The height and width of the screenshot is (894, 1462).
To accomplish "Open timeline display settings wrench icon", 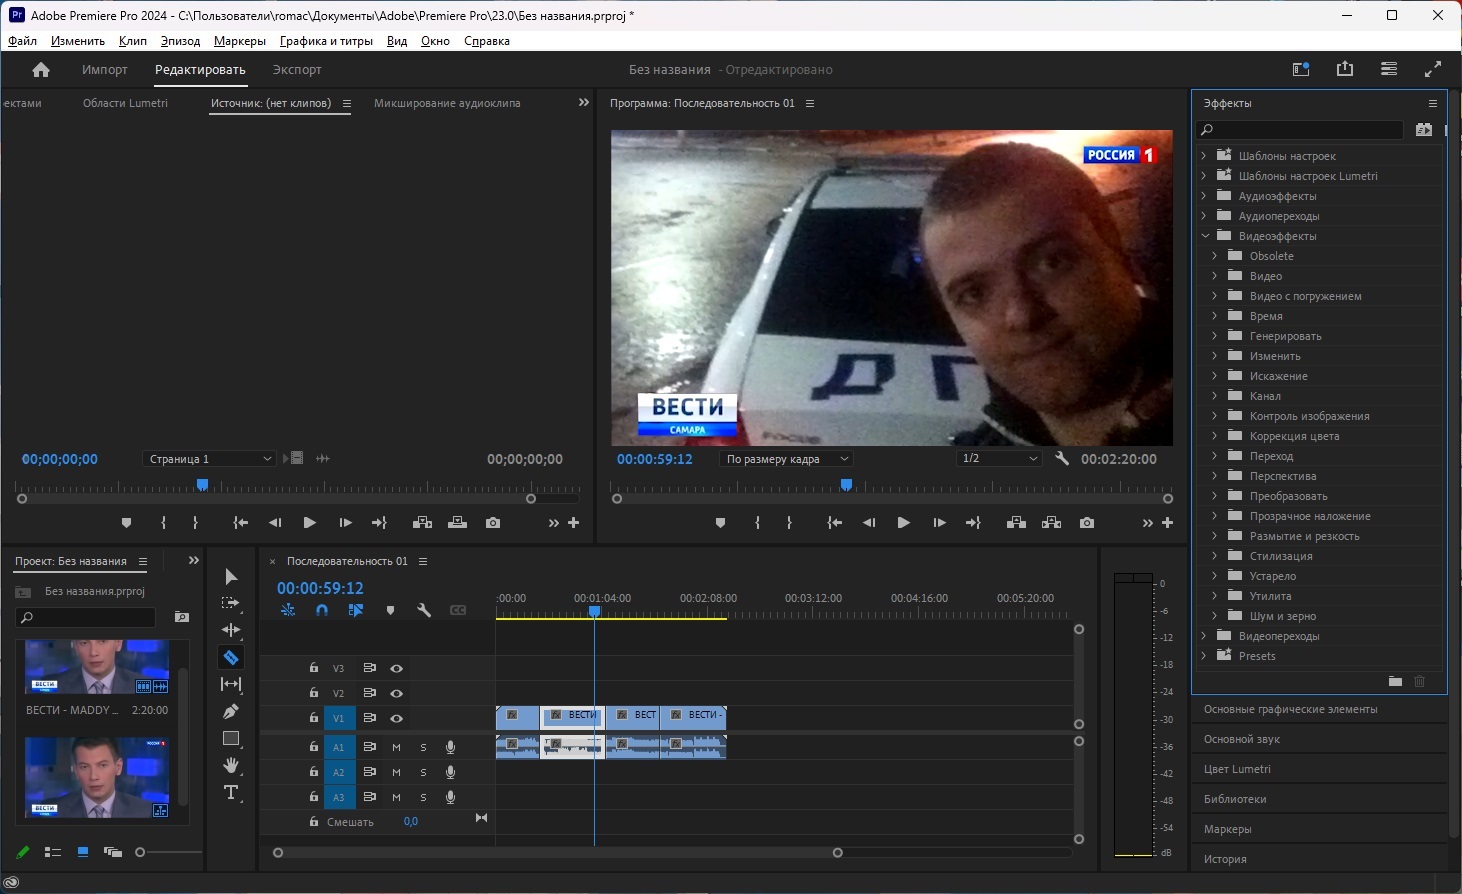I will click(x=424, y=610).
